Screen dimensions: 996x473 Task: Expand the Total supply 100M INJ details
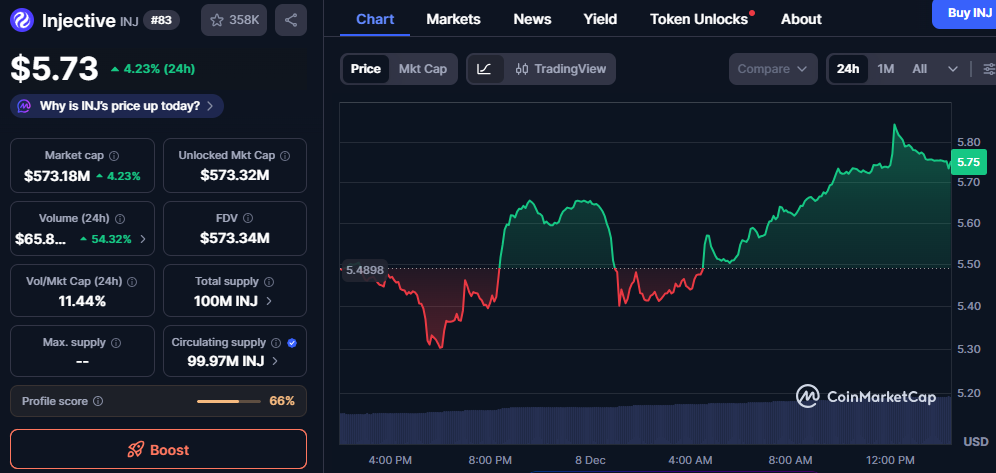click(x=235, y=300)
